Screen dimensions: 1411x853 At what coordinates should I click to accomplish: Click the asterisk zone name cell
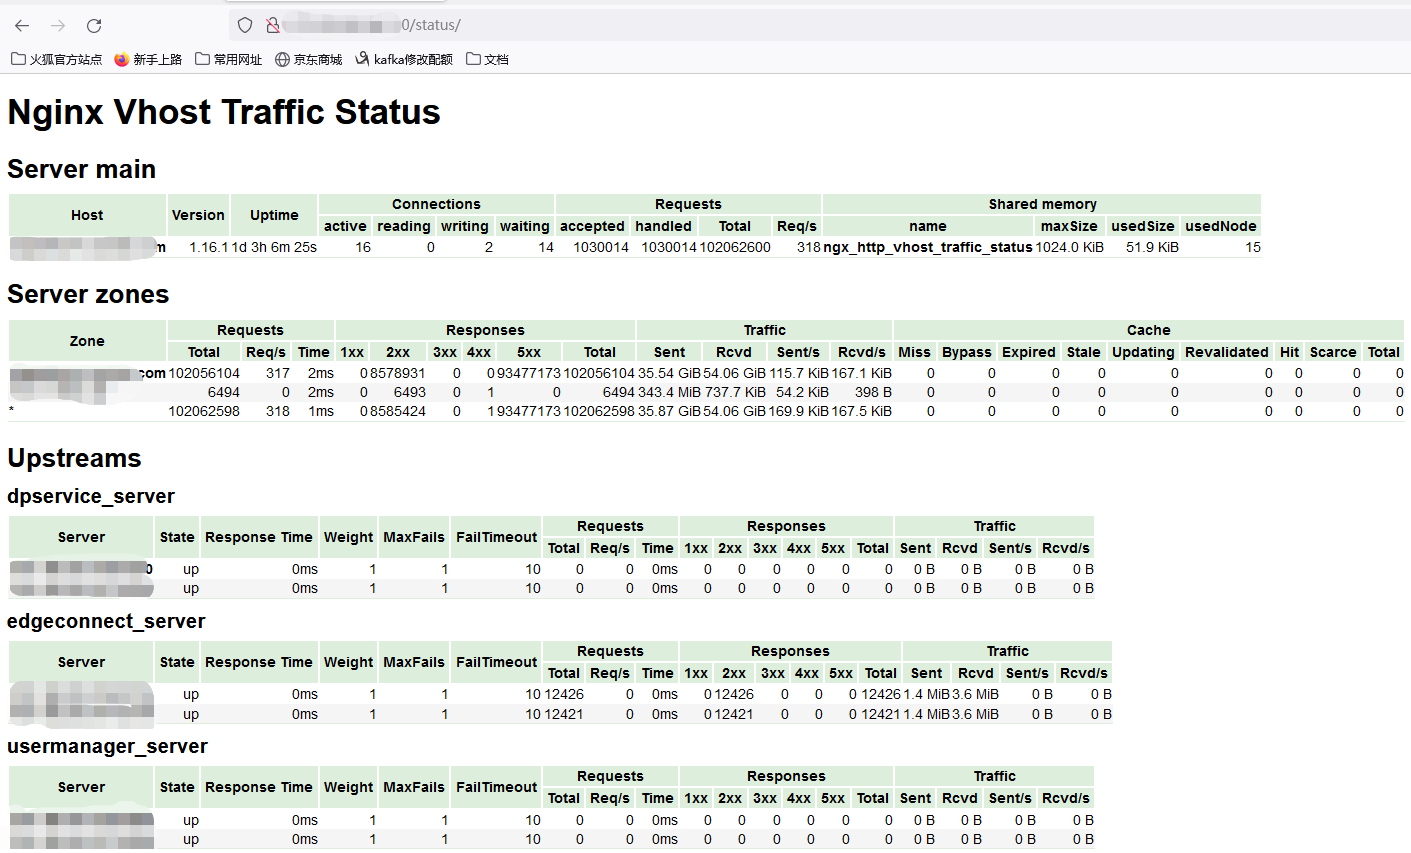click(x=87, y=411)
